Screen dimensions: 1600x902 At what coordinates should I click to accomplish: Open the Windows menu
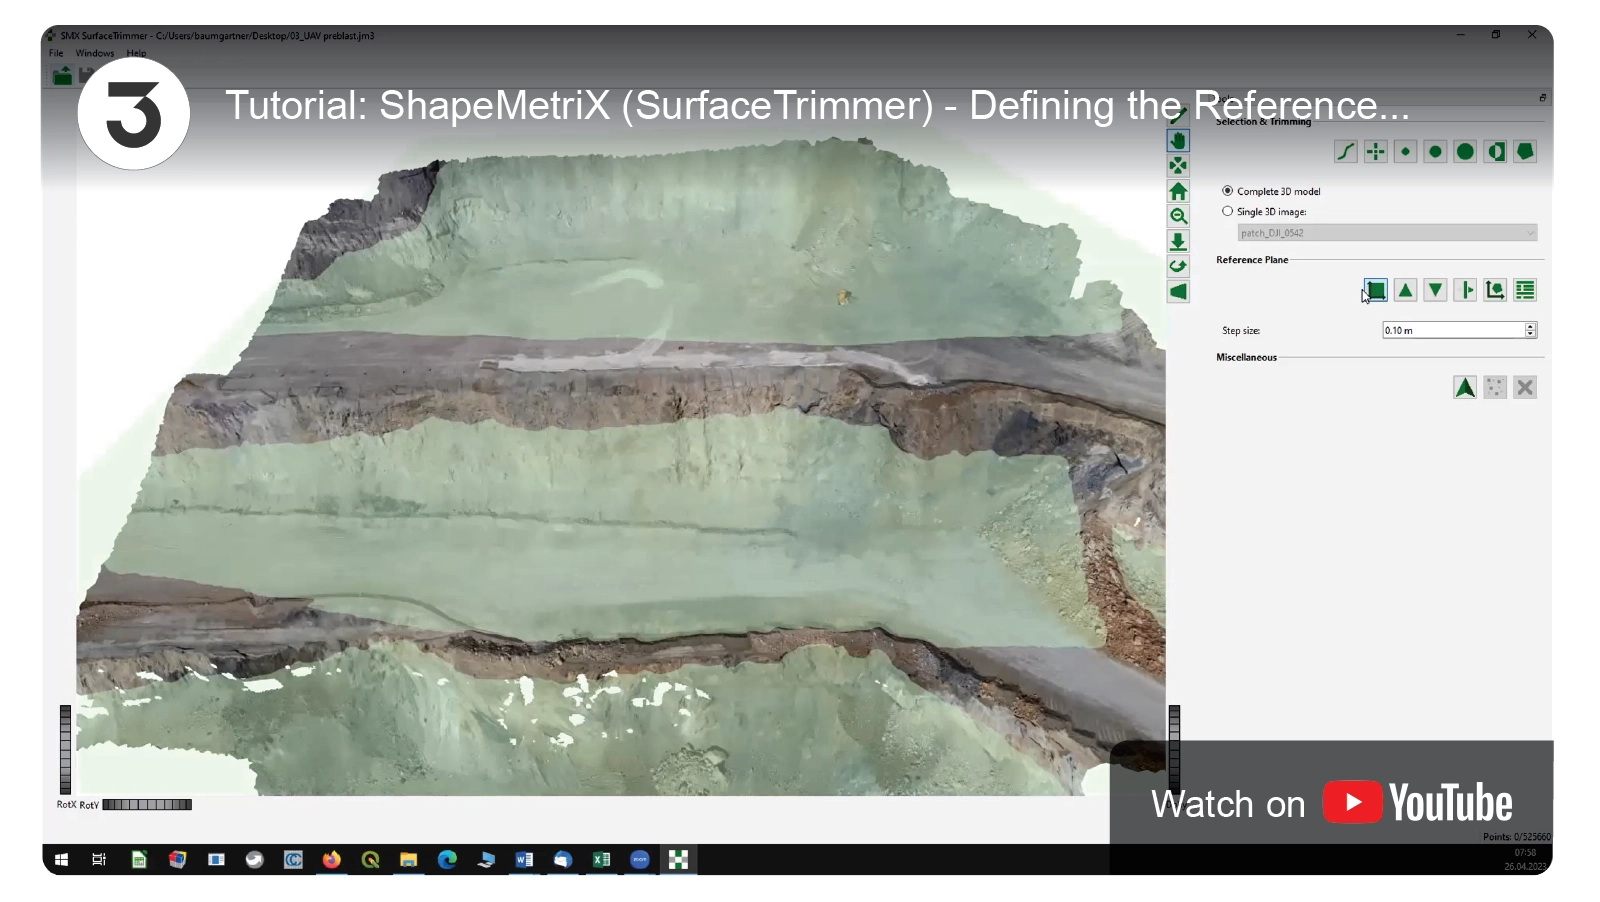95,53
